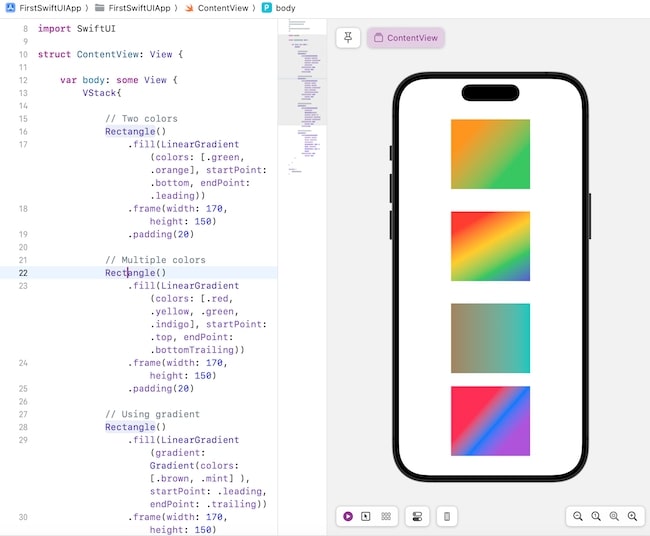This screenshot has height=536, width=650.
Task: Open FirstSwiftUIApp folder in breadcrumb bar
Action: click(x=139, y=8)
